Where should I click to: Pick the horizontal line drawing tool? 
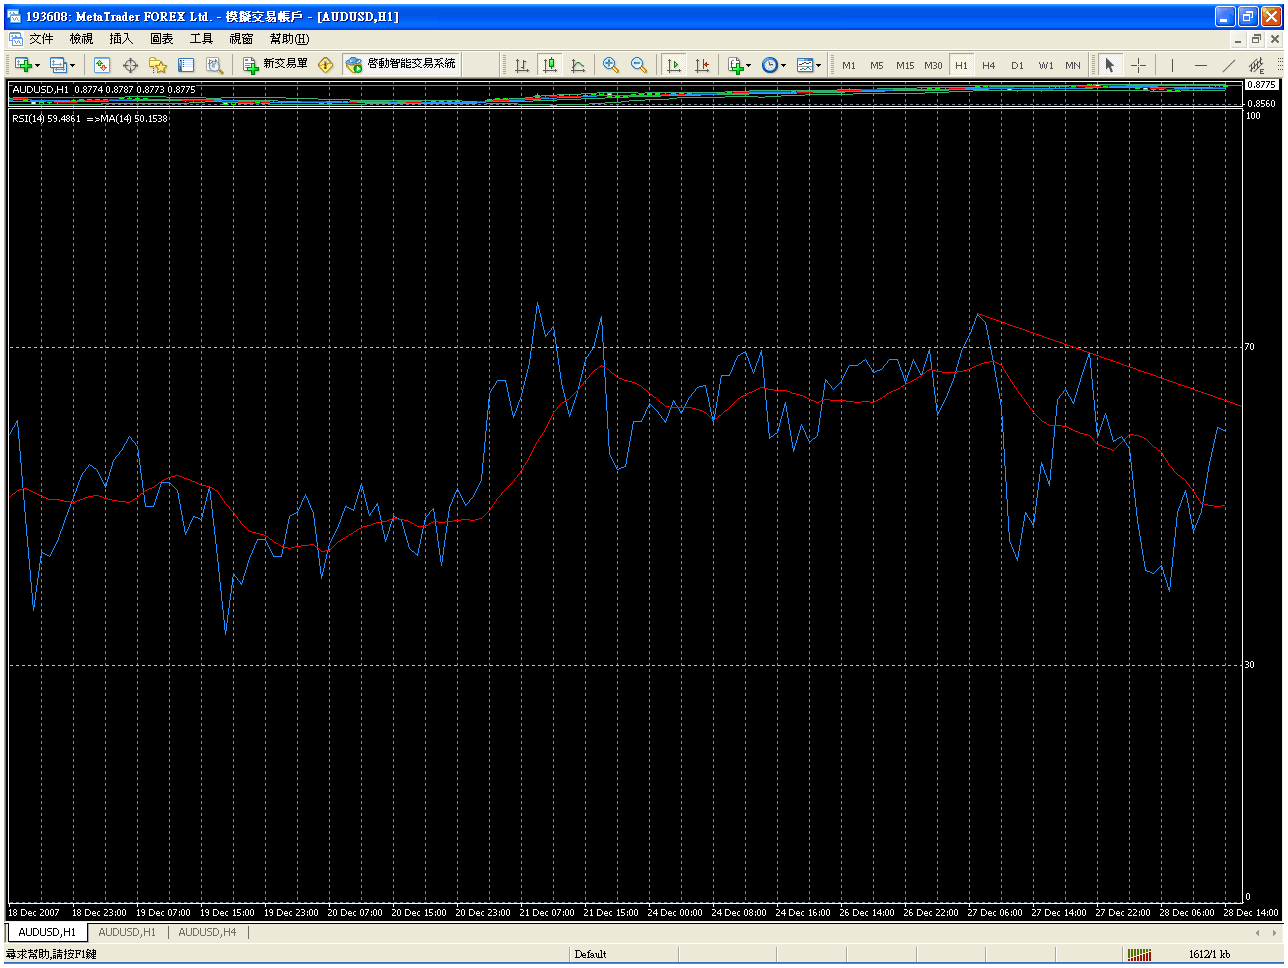(x=1200, y=65)
